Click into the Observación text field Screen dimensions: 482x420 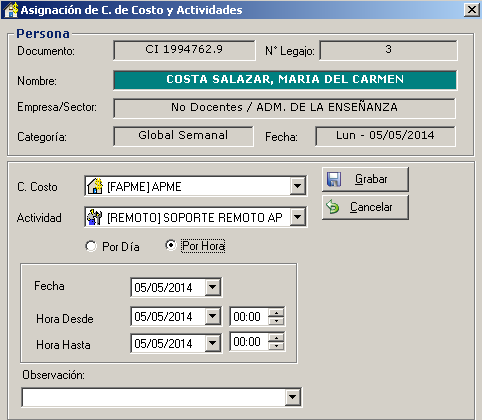click(x=154, y=397)
